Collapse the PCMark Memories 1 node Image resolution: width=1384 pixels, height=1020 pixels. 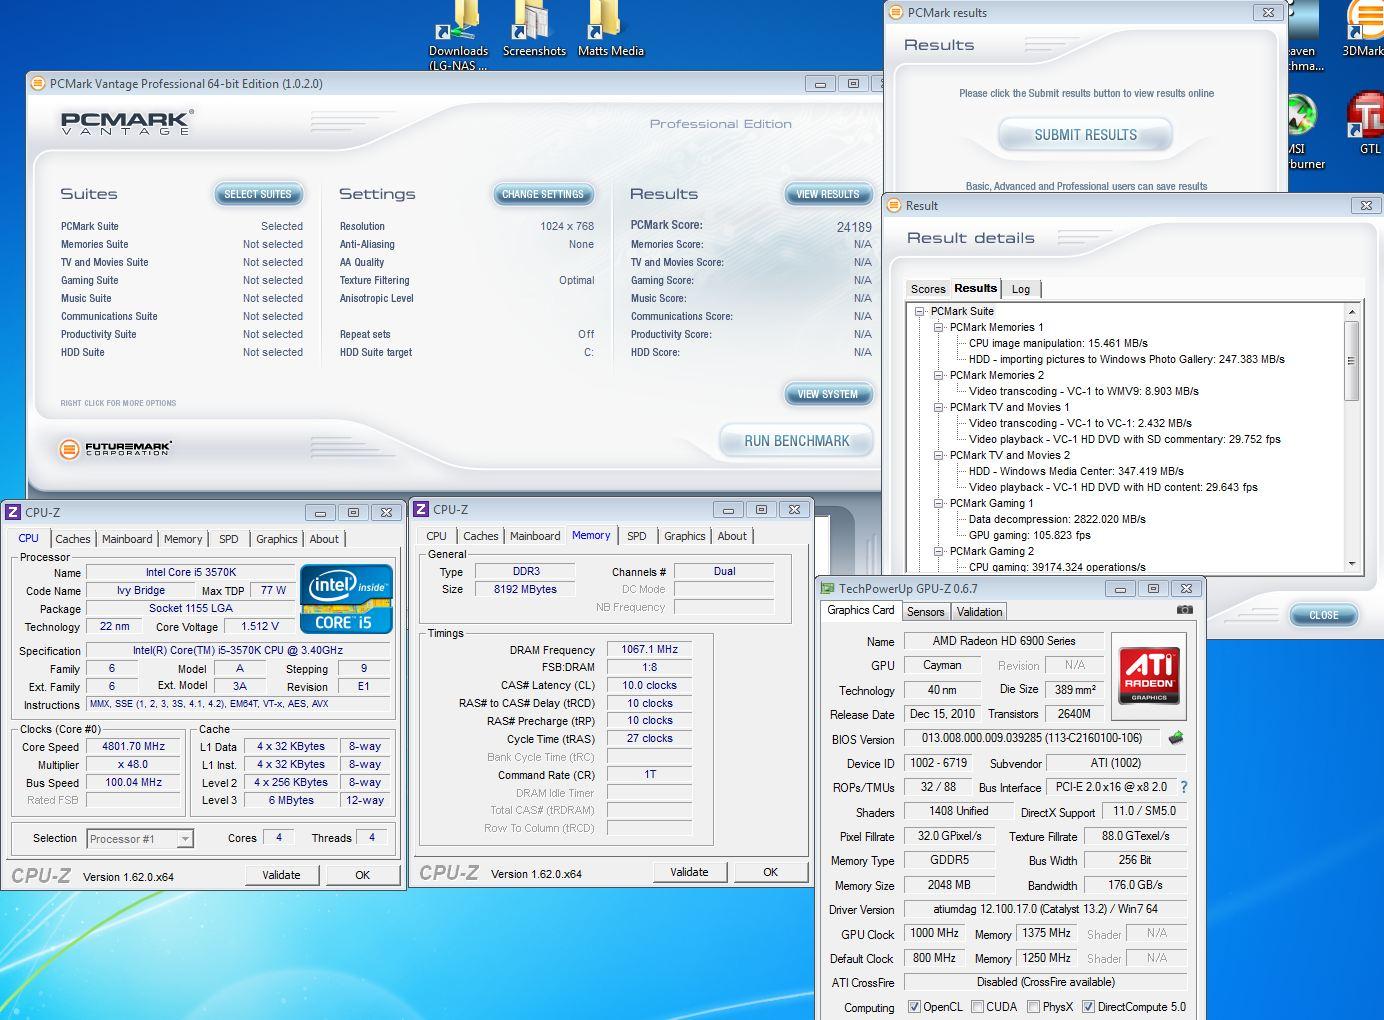point(939,327)
